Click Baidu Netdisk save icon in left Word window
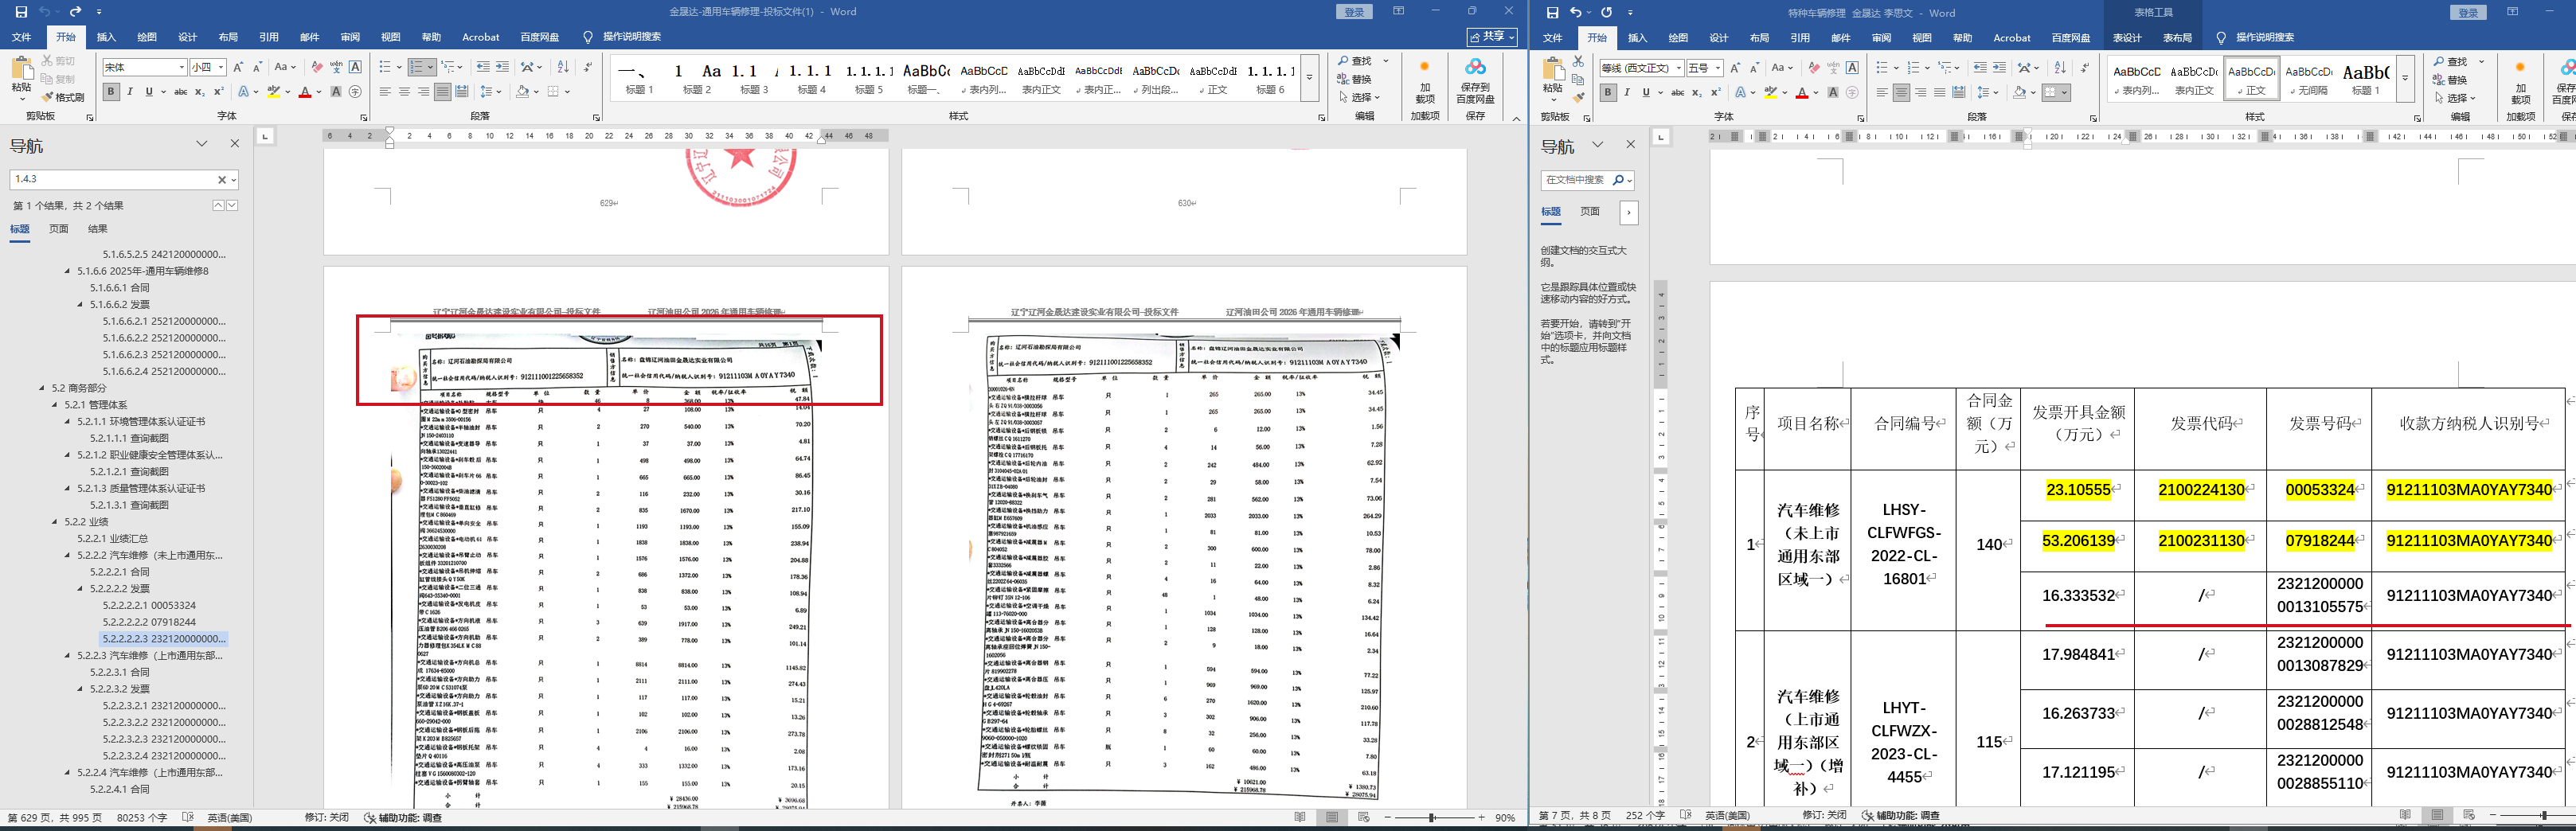The image size is (2576, 831). point(1475,80)
